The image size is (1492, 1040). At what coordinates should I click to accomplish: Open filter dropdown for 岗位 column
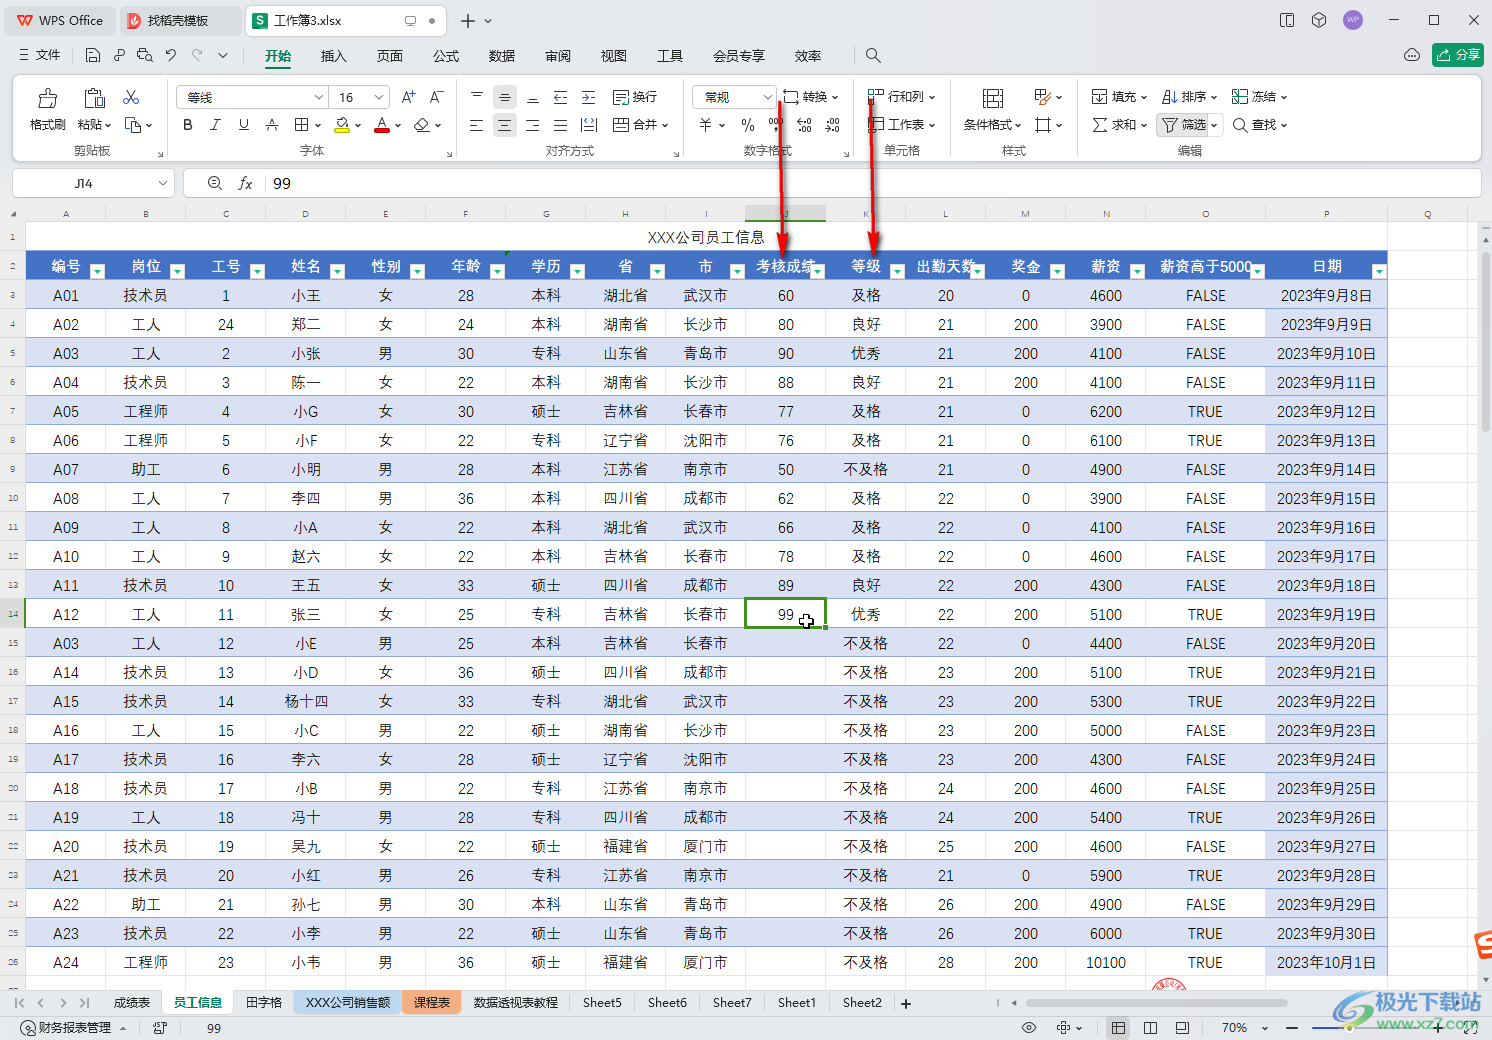tap(177, 271)
